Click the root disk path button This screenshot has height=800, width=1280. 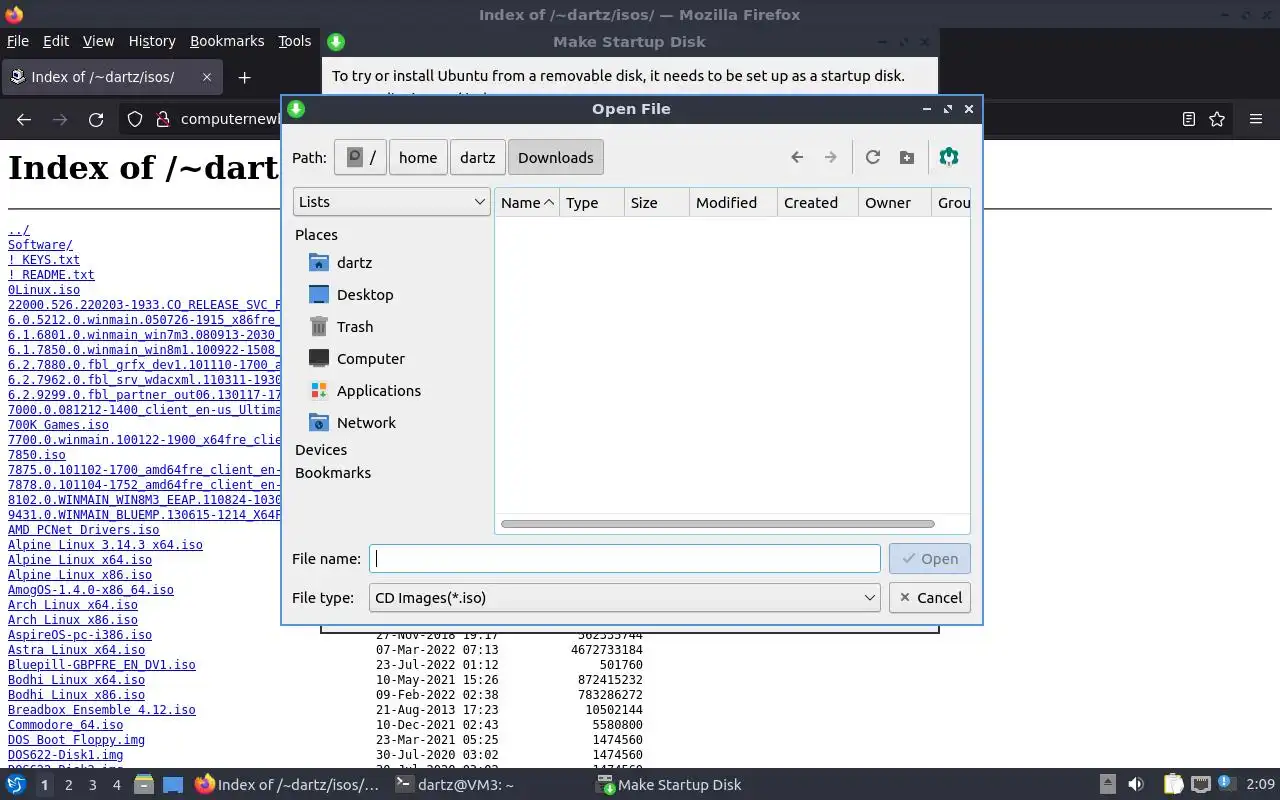point(360,157)
